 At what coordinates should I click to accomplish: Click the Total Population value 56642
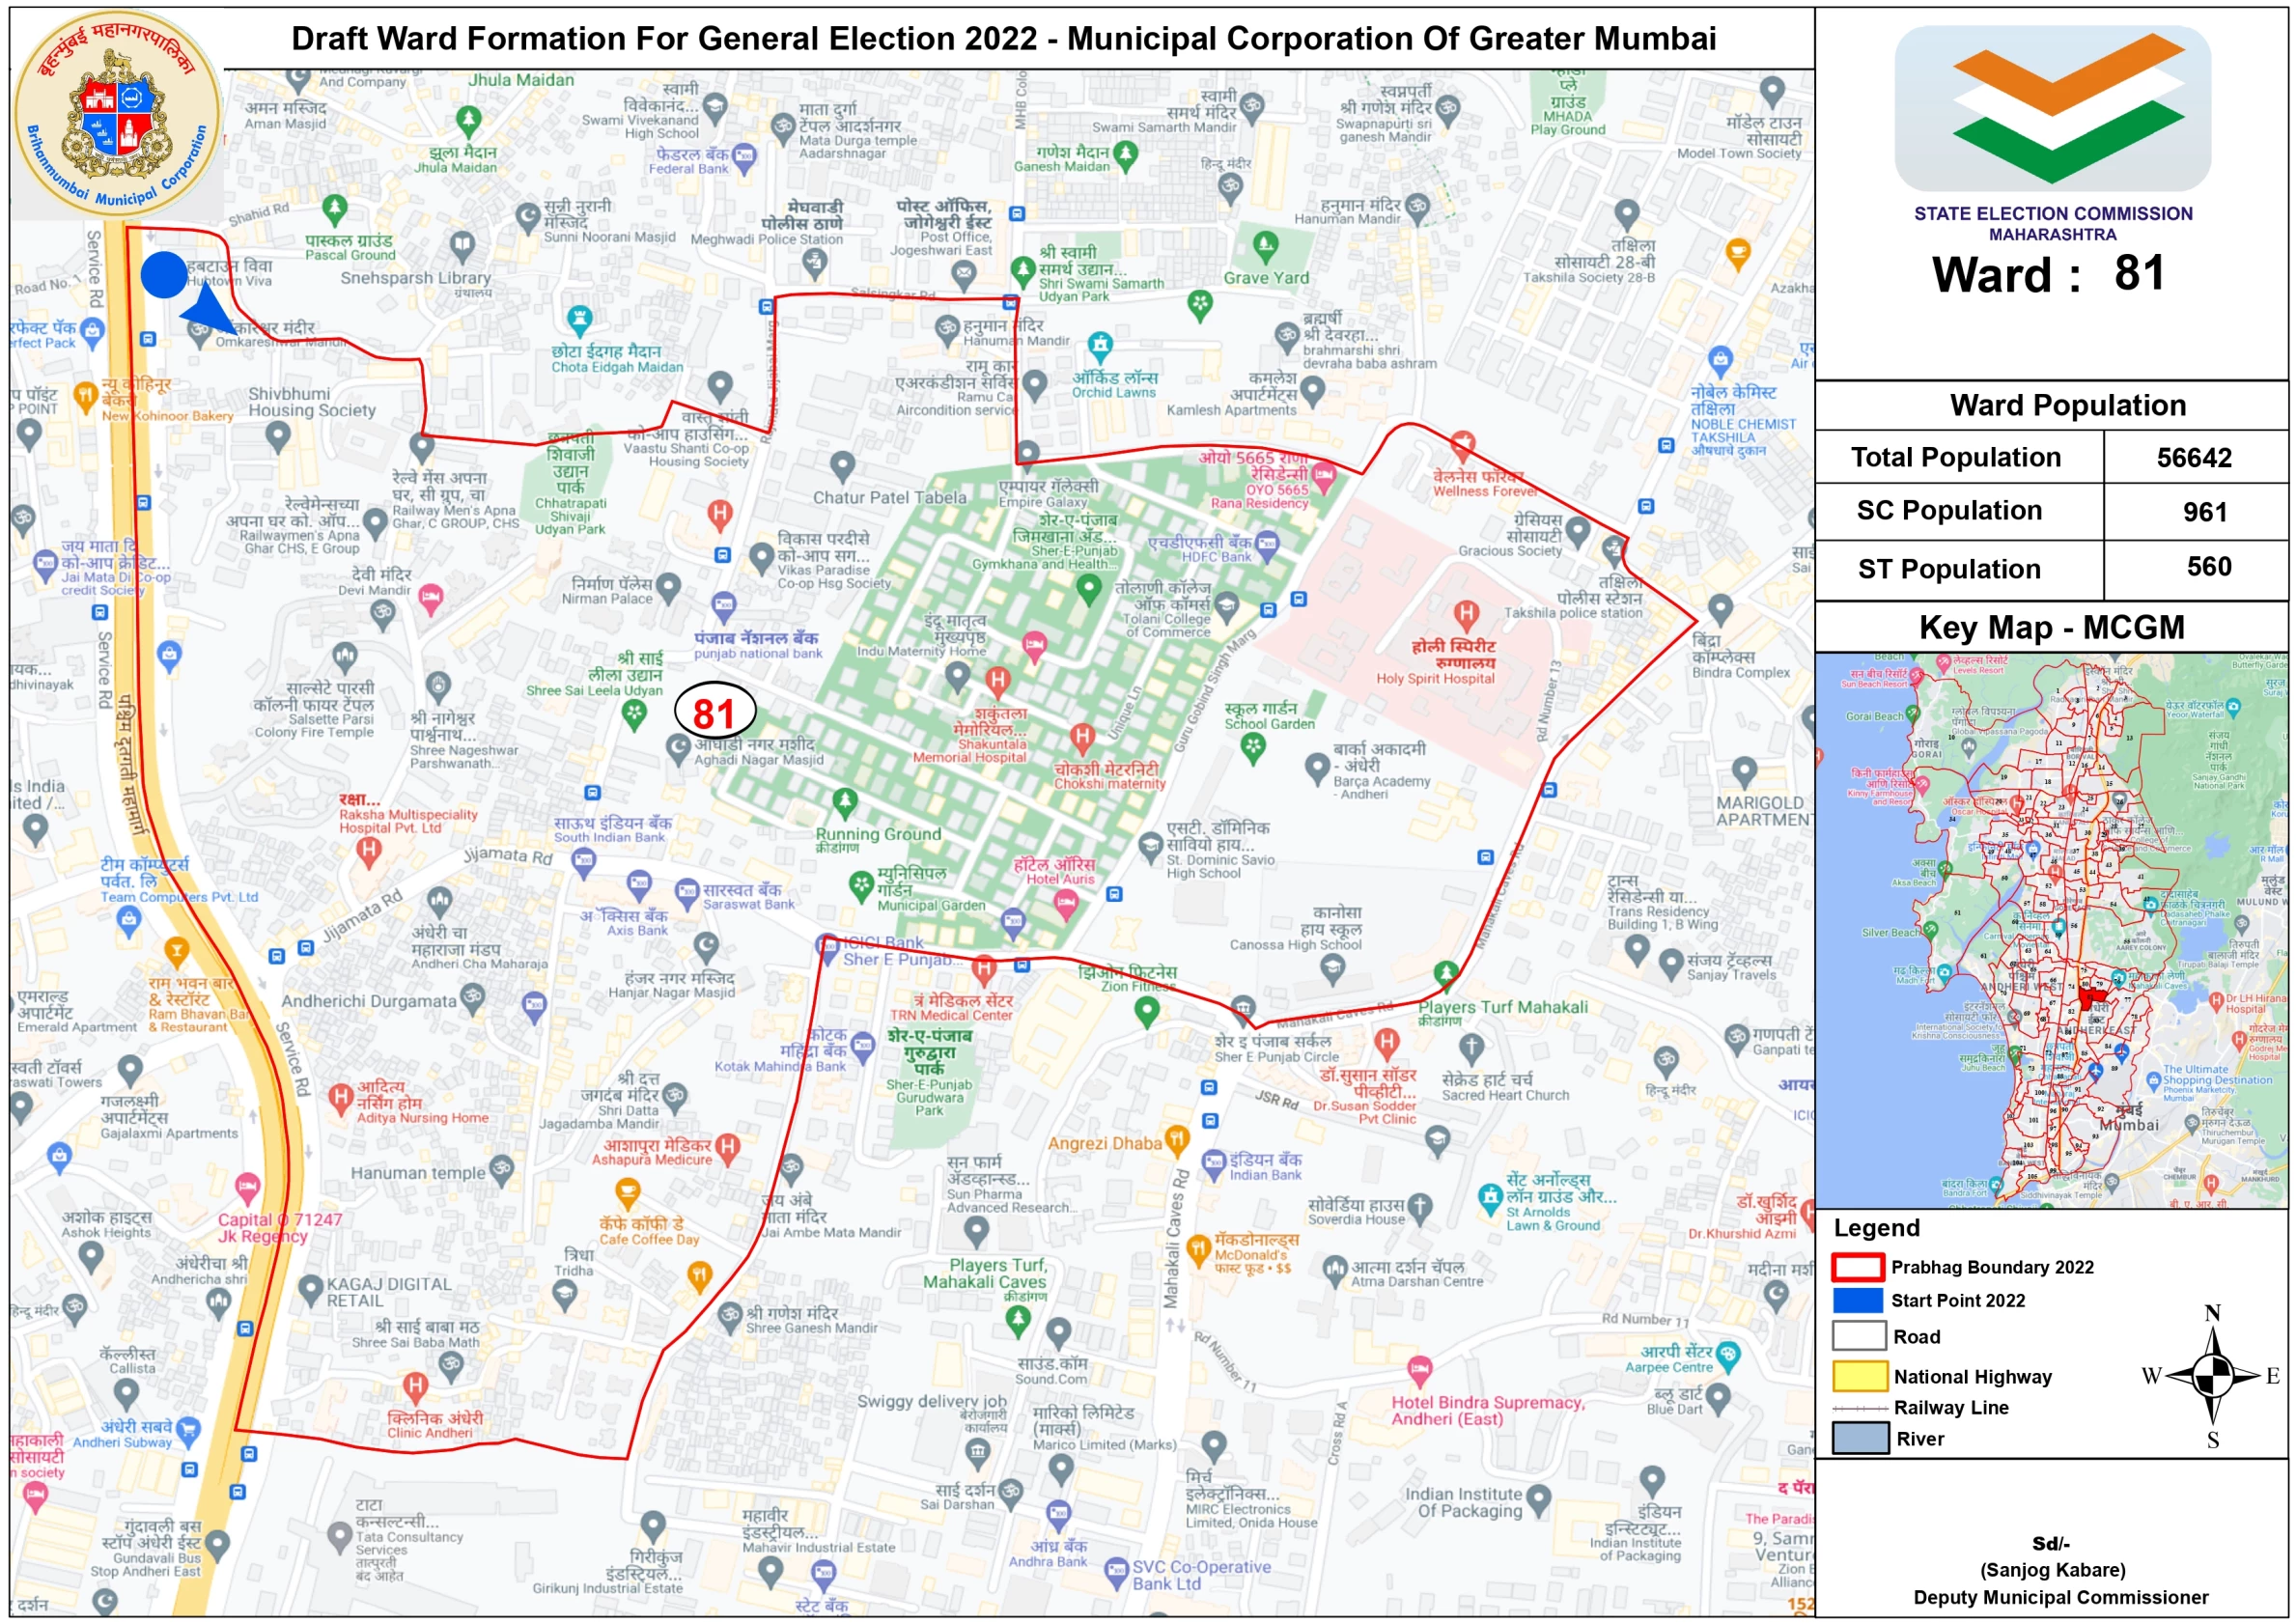[x=2194, y=457]
